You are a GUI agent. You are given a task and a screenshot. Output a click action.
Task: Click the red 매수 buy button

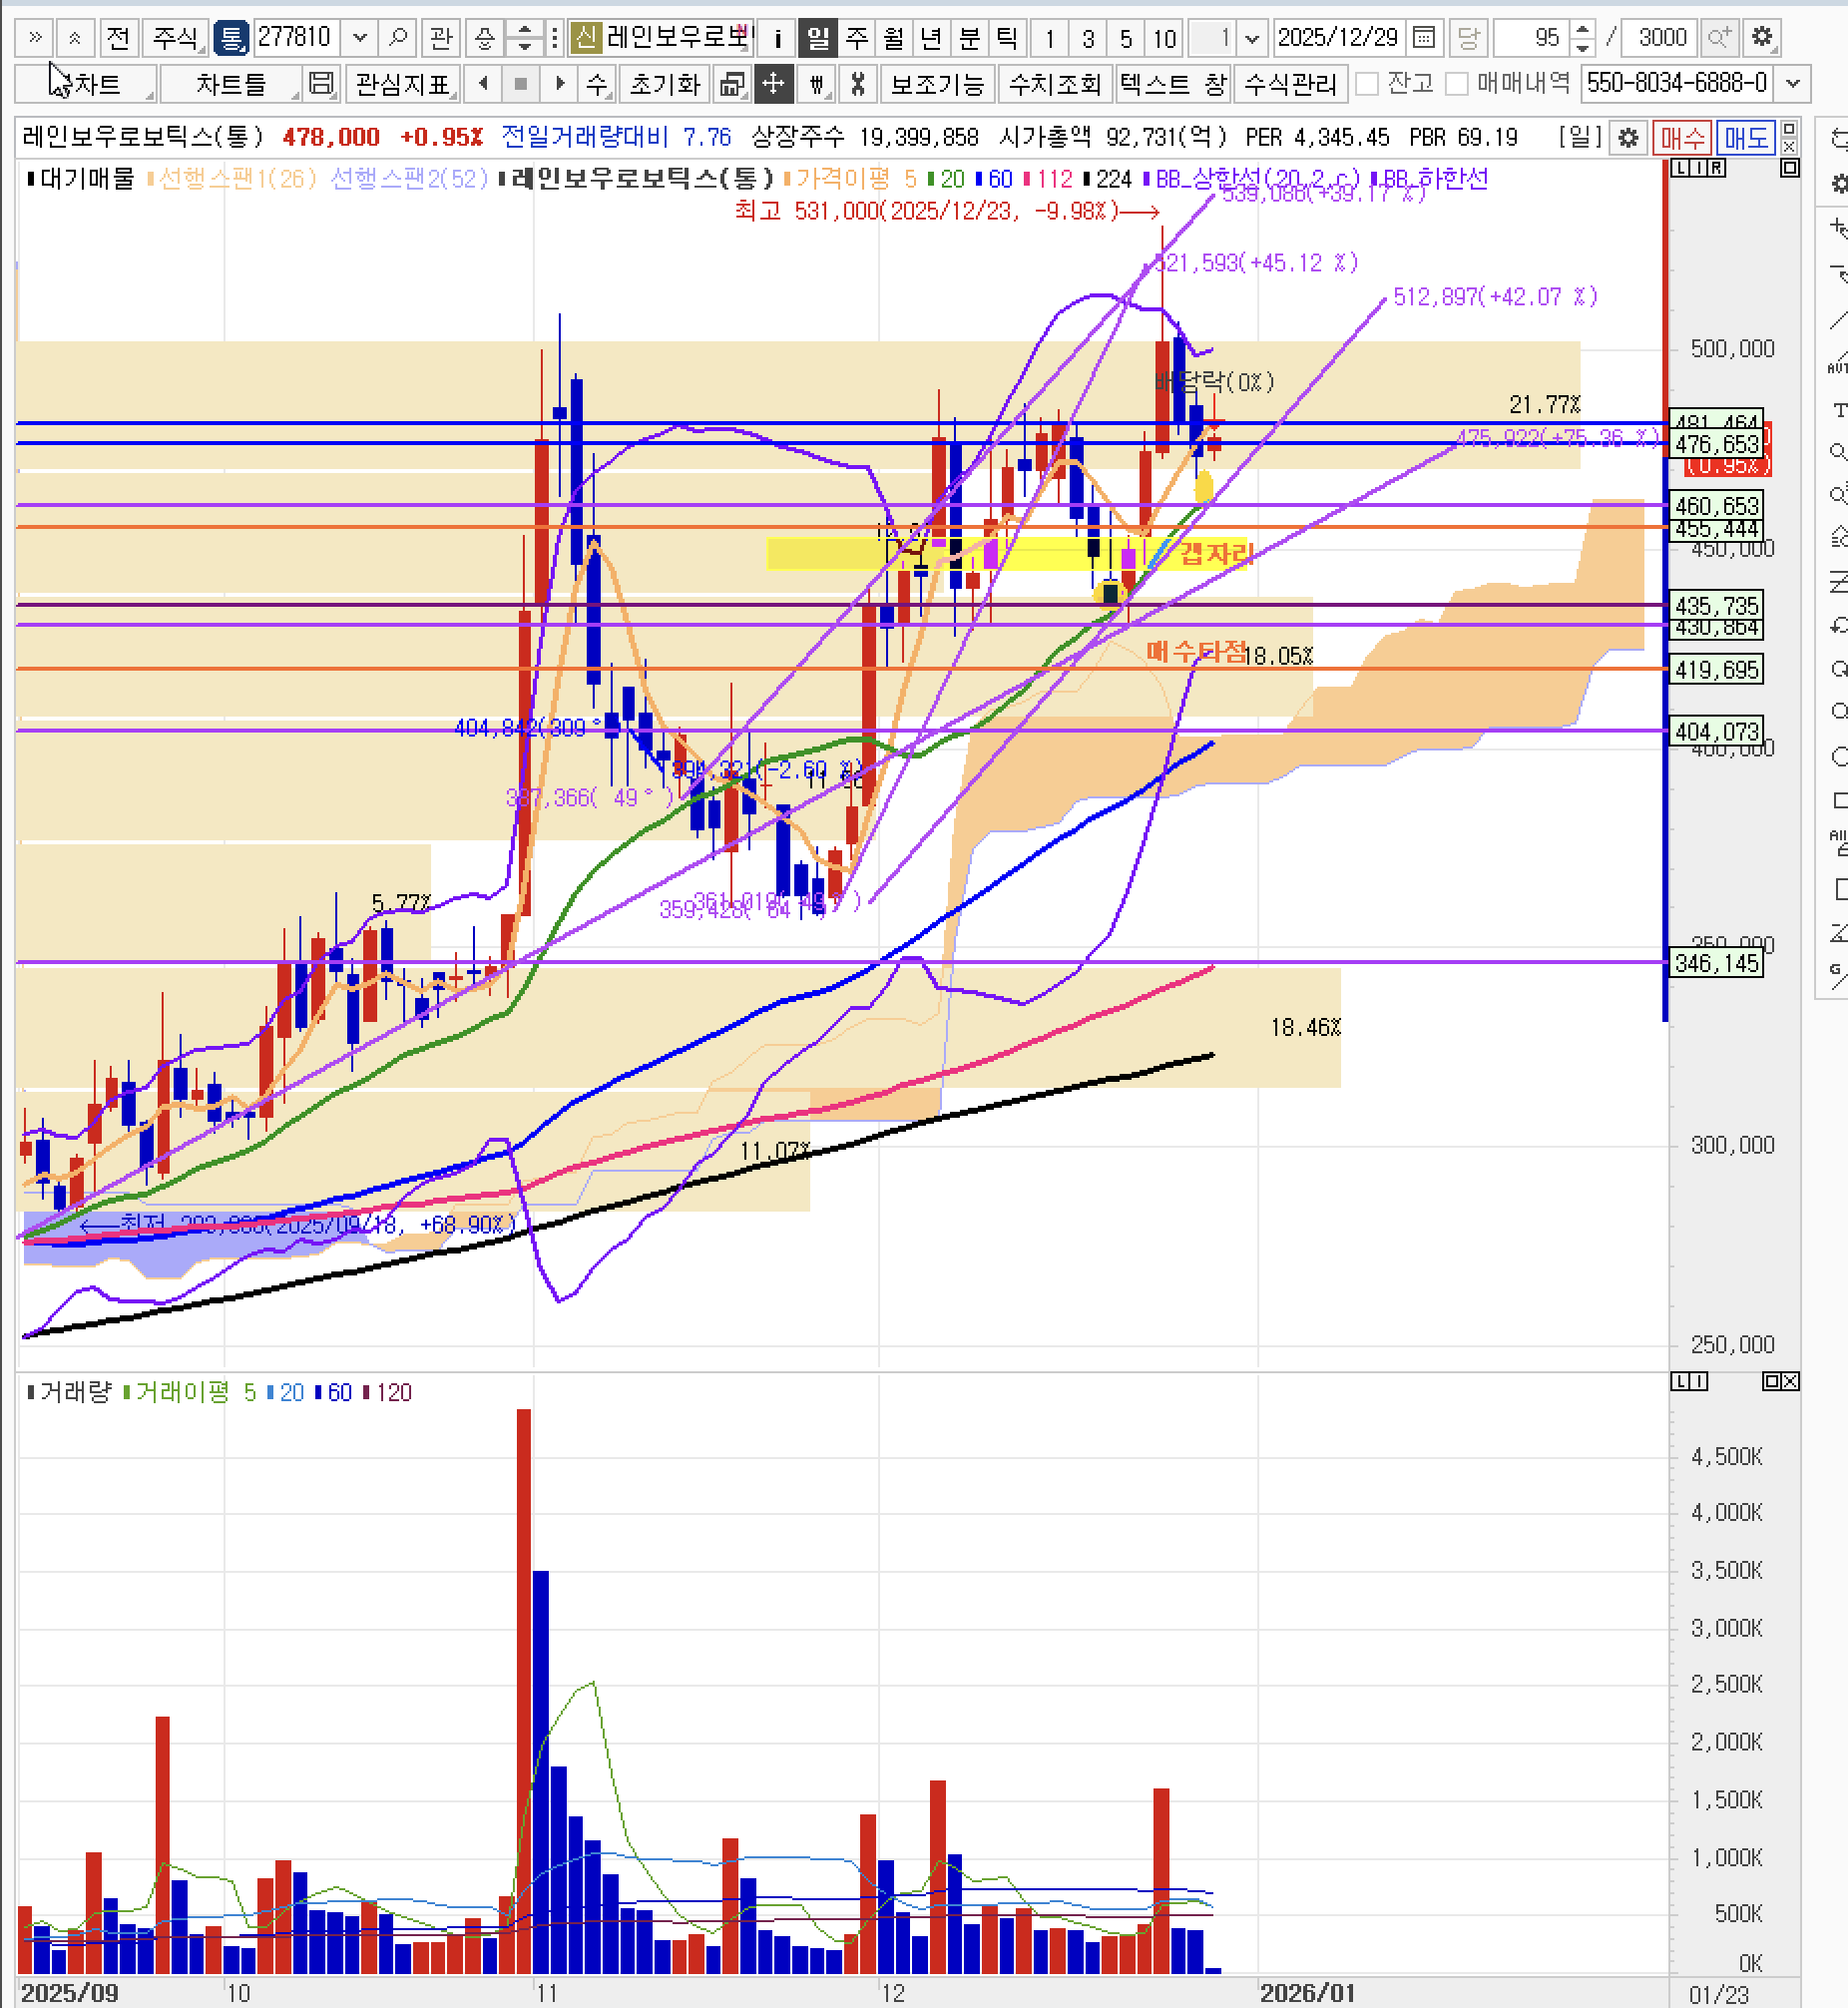[1682, 138]
